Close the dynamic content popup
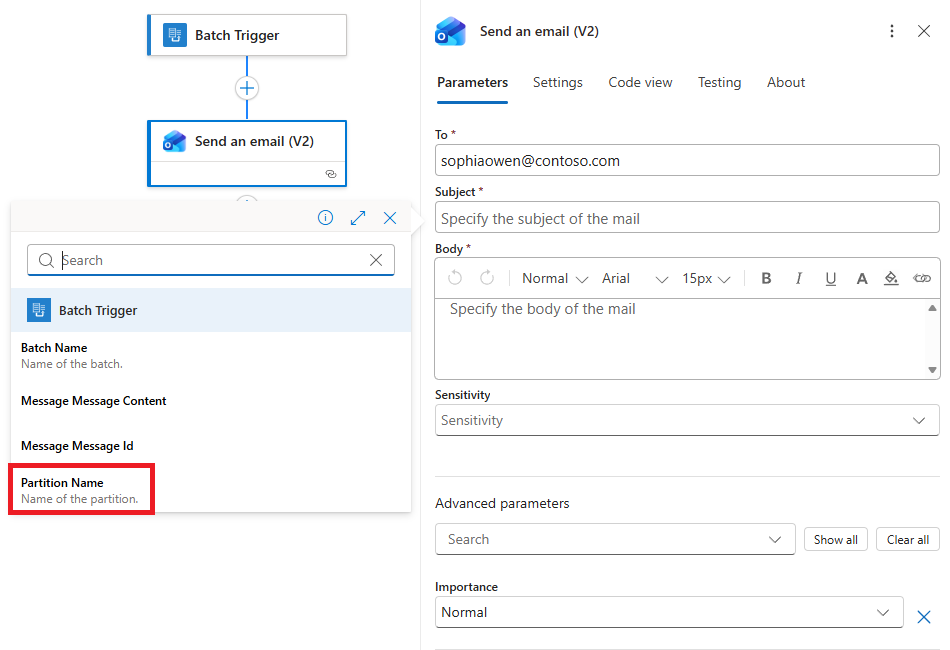The height and width of the screenshot is (650, 950). (x=390, y=218)
